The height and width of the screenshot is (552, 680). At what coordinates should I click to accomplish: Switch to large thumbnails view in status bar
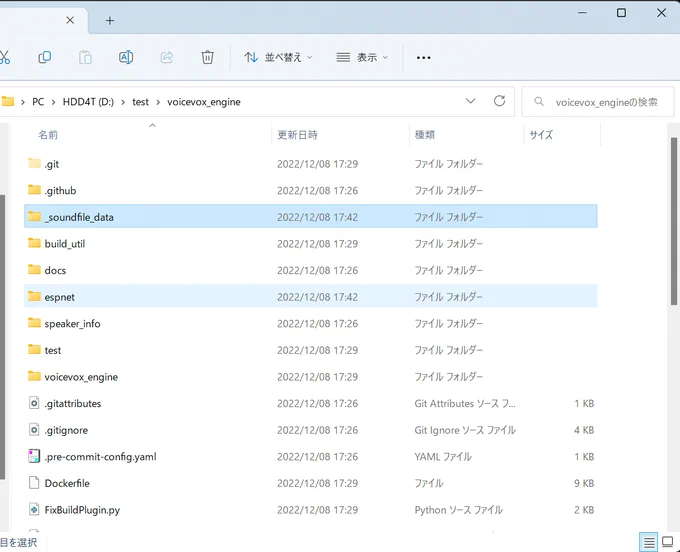click(x=668, y=542)
